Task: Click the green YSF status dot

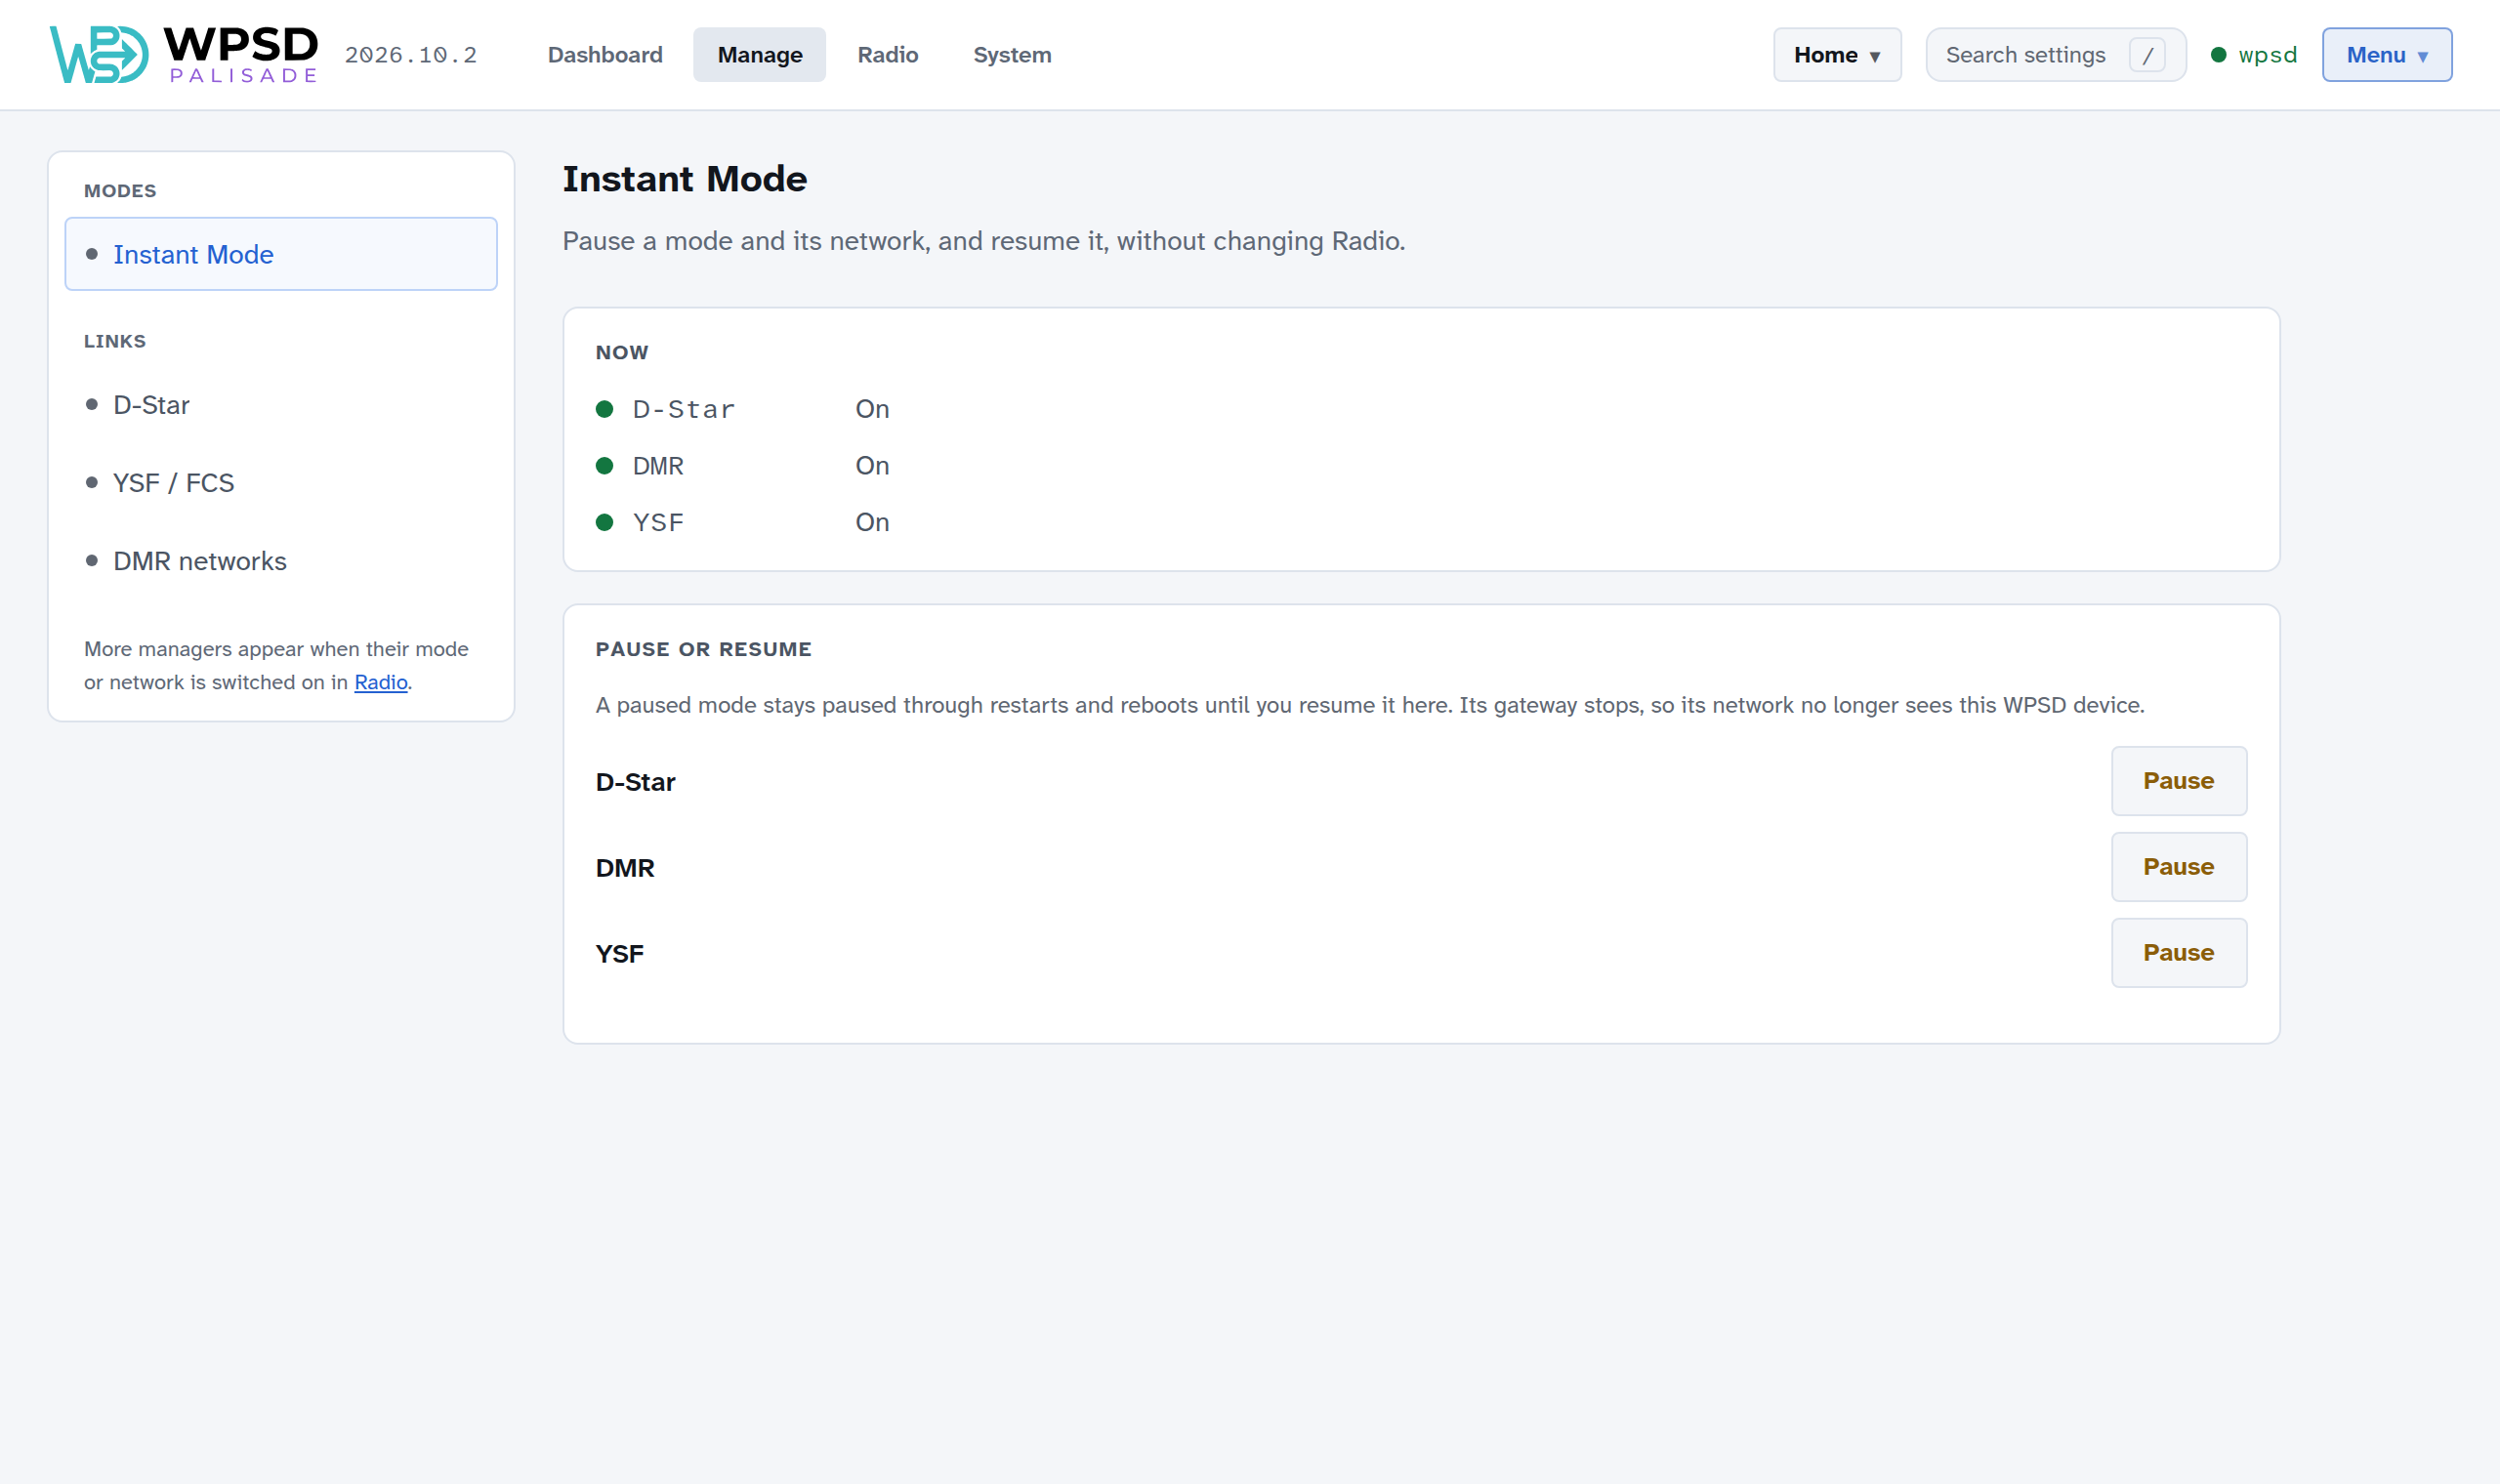Action: (604, 522)
